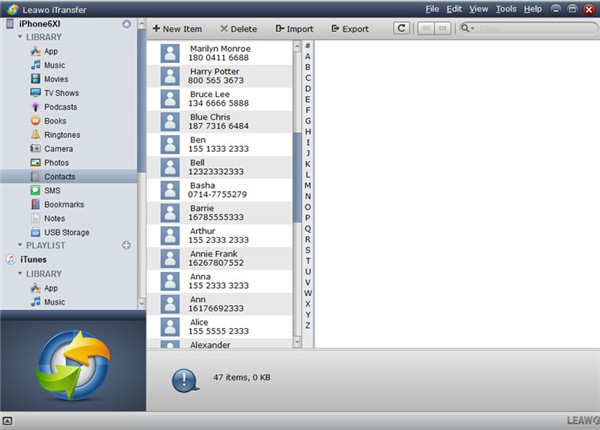Select the Marilyn Monroe contact

(220, 53)
